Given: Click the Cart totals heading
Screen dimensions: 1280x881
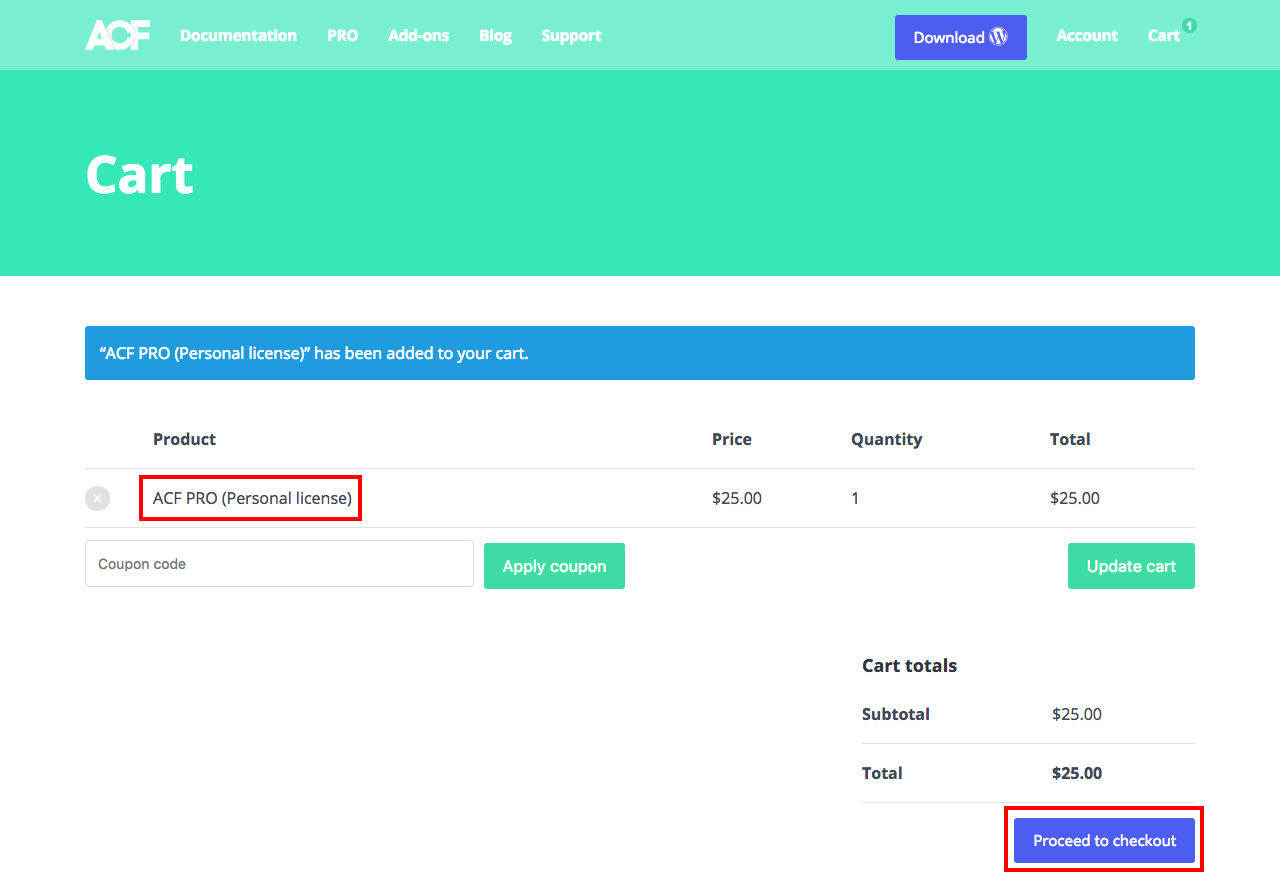Looking at the screenshot, I should click(909, 665).
